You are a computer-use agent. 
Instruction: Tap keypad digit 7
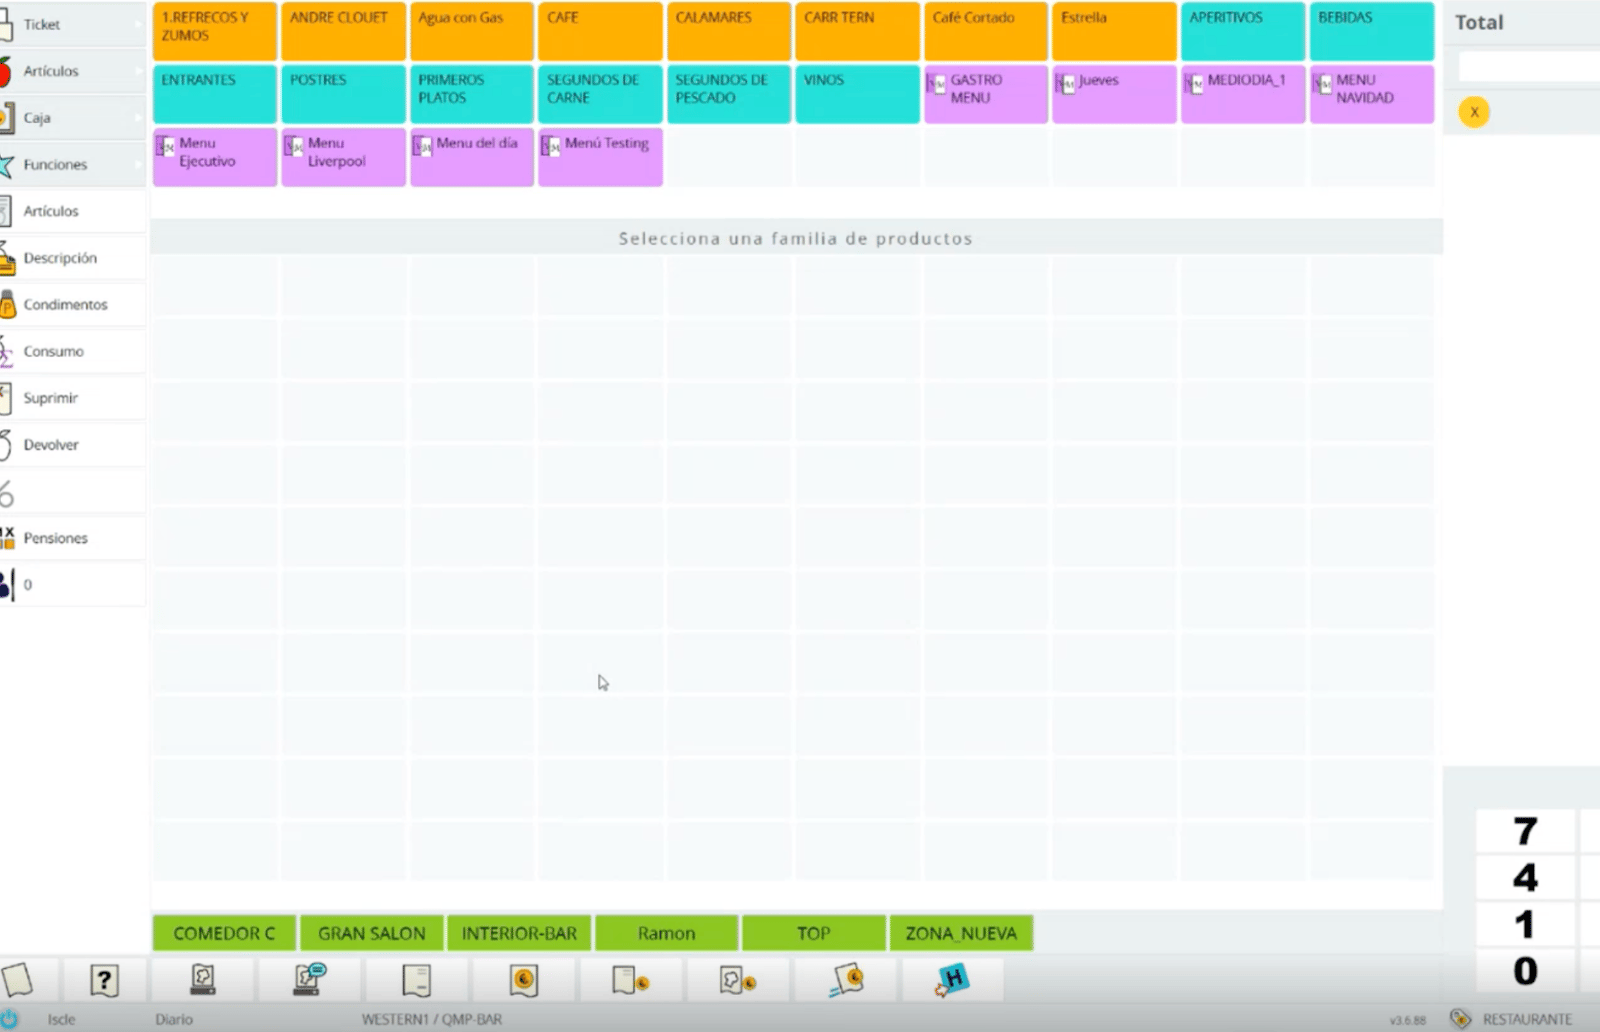(x=1525, y=831)
